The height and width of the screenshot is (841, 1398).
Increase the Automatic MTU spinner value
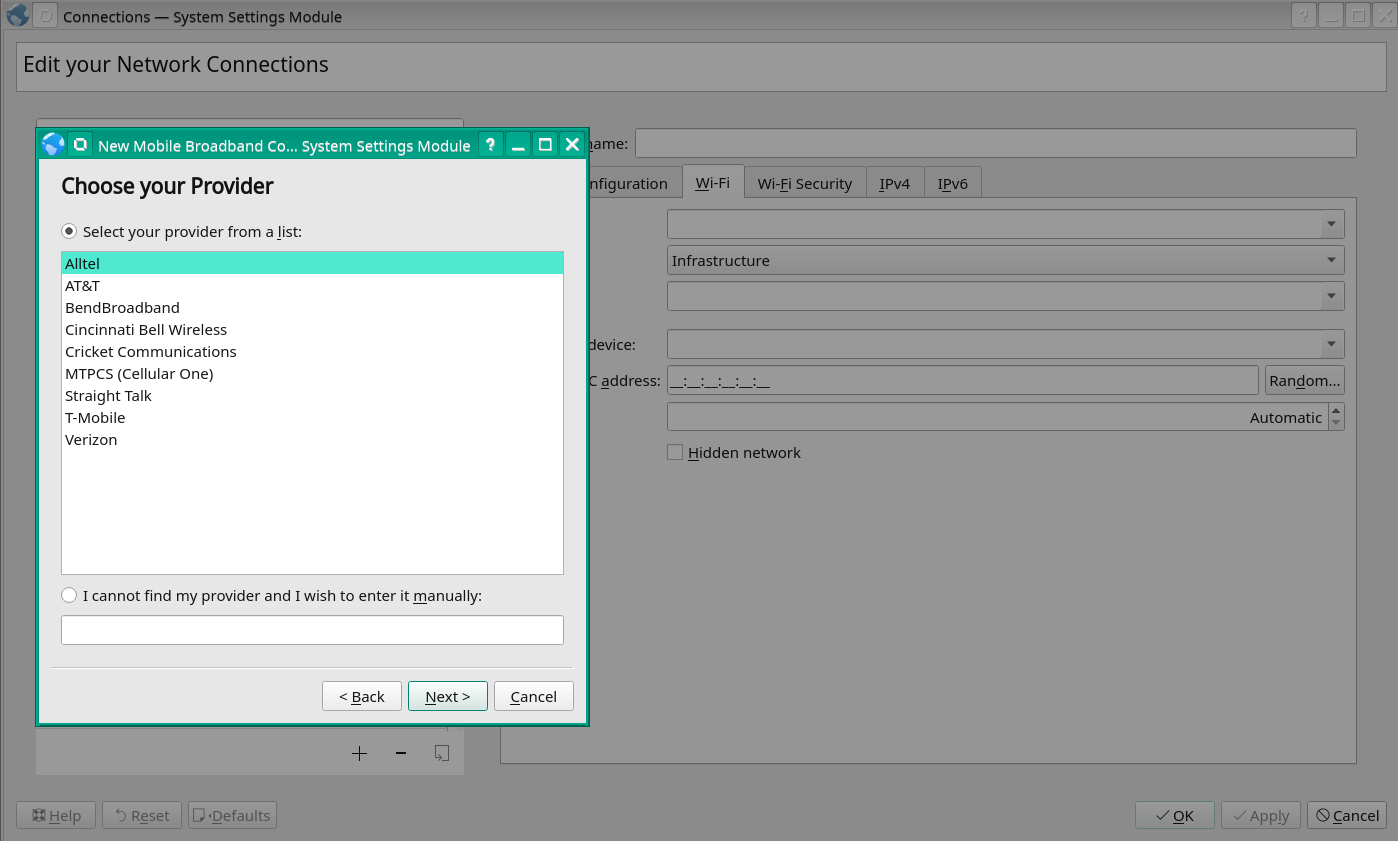(1336, 410)
